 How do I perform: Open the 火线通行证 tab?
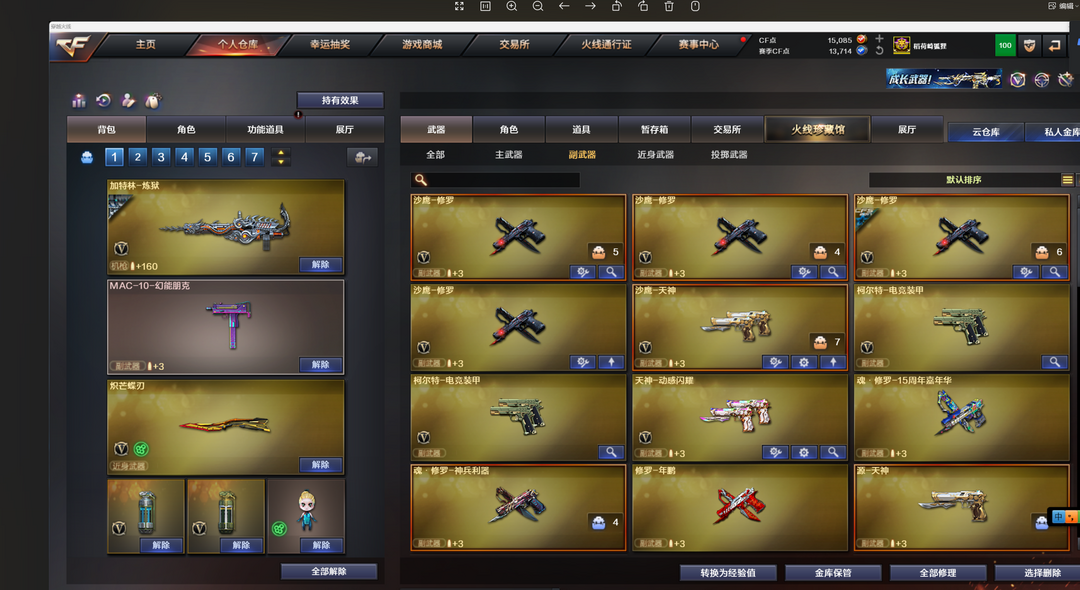click(x=606, y=45)
